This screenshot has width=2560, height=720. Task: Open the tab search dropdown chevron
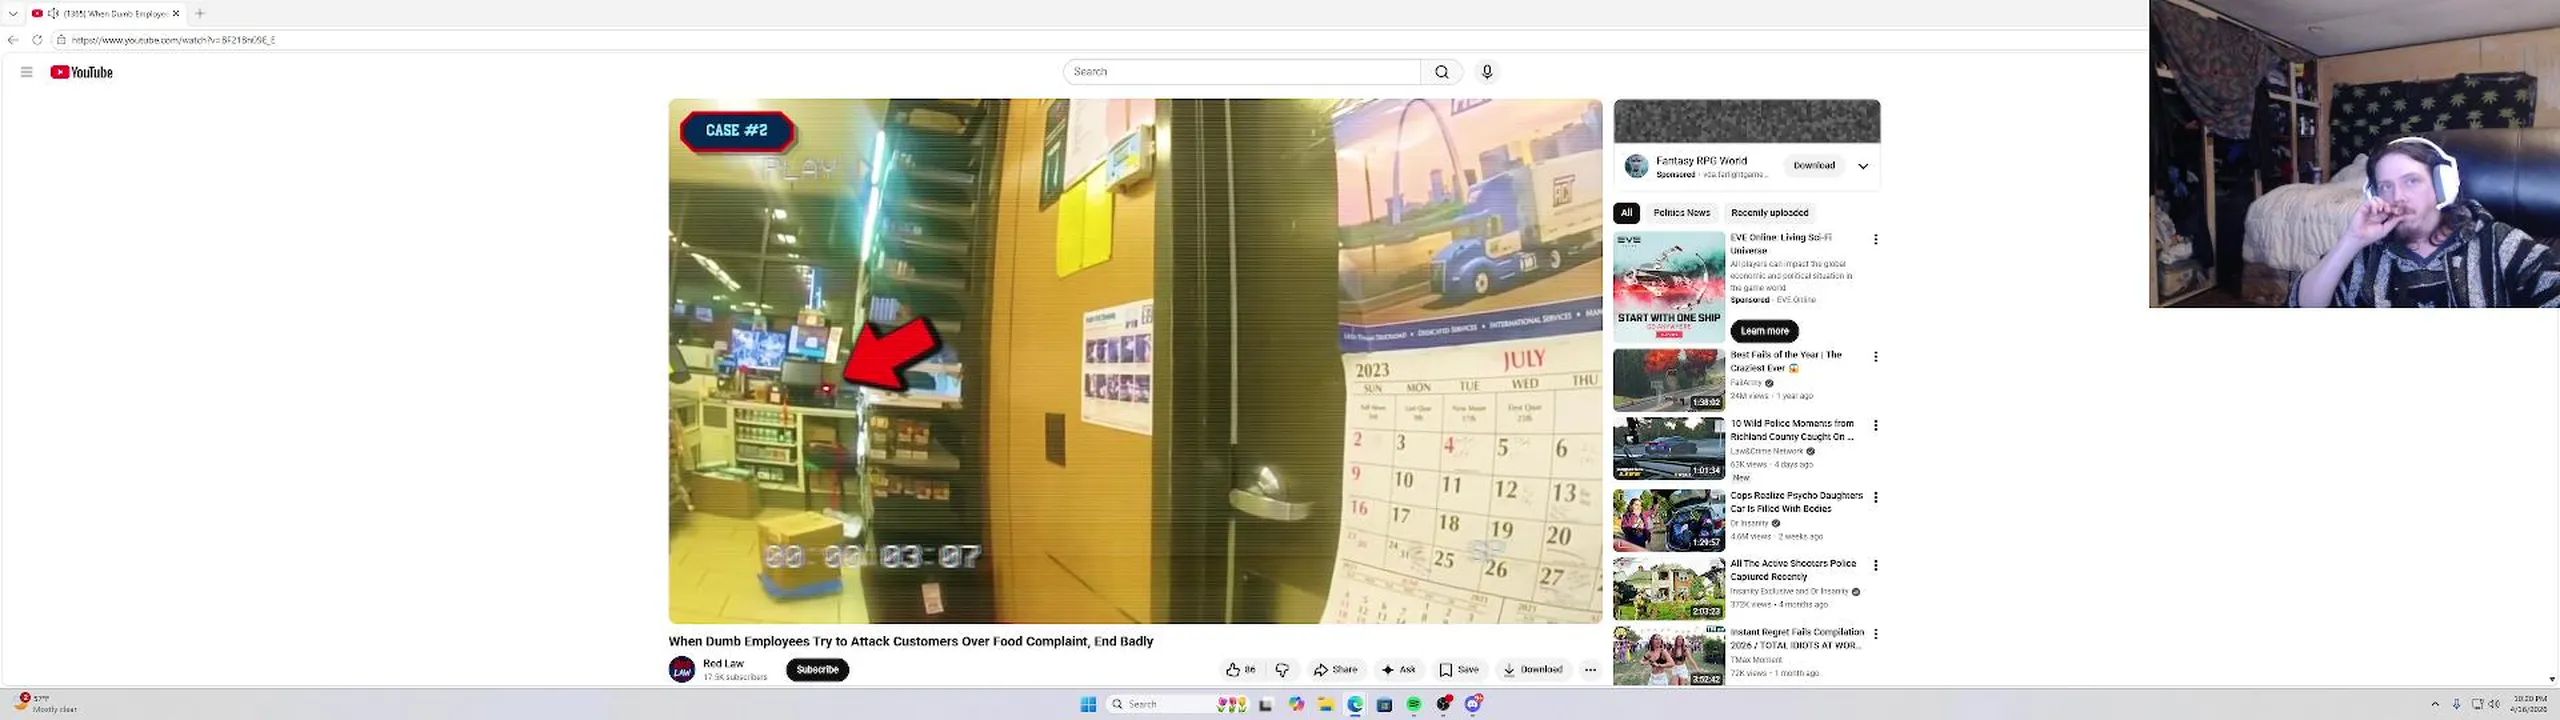point(13,13)
